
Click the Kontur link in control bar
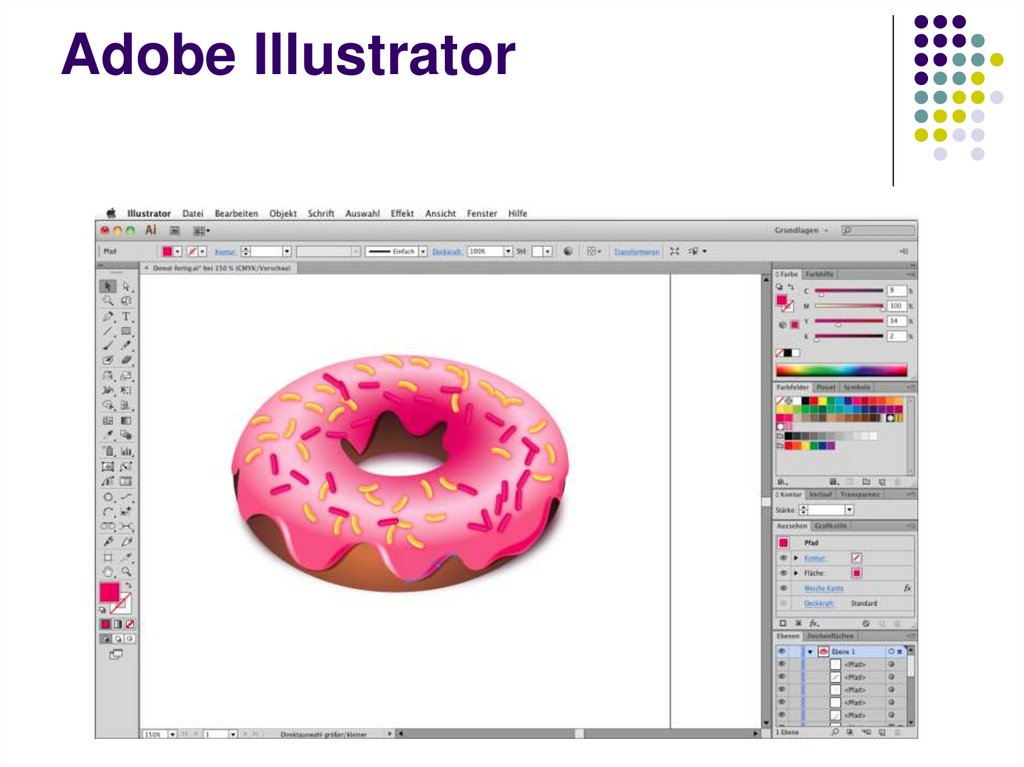(x=225, y=252)
